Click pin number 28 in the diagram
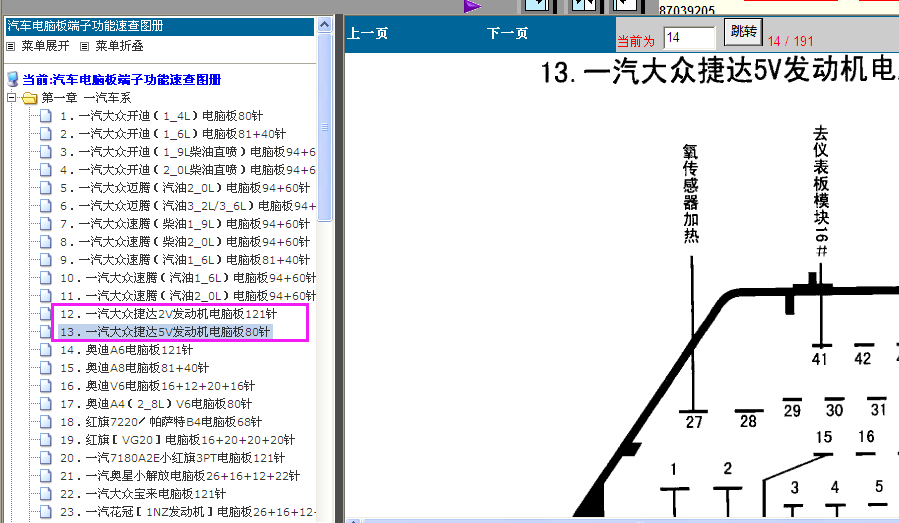899x523 pixels. click(748, 421)
